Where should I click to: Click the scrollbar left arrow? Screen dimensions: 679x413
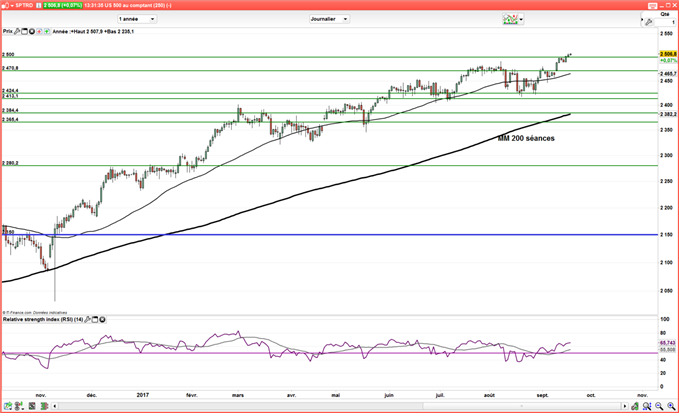pyautogui.click(x=55, y=406)
